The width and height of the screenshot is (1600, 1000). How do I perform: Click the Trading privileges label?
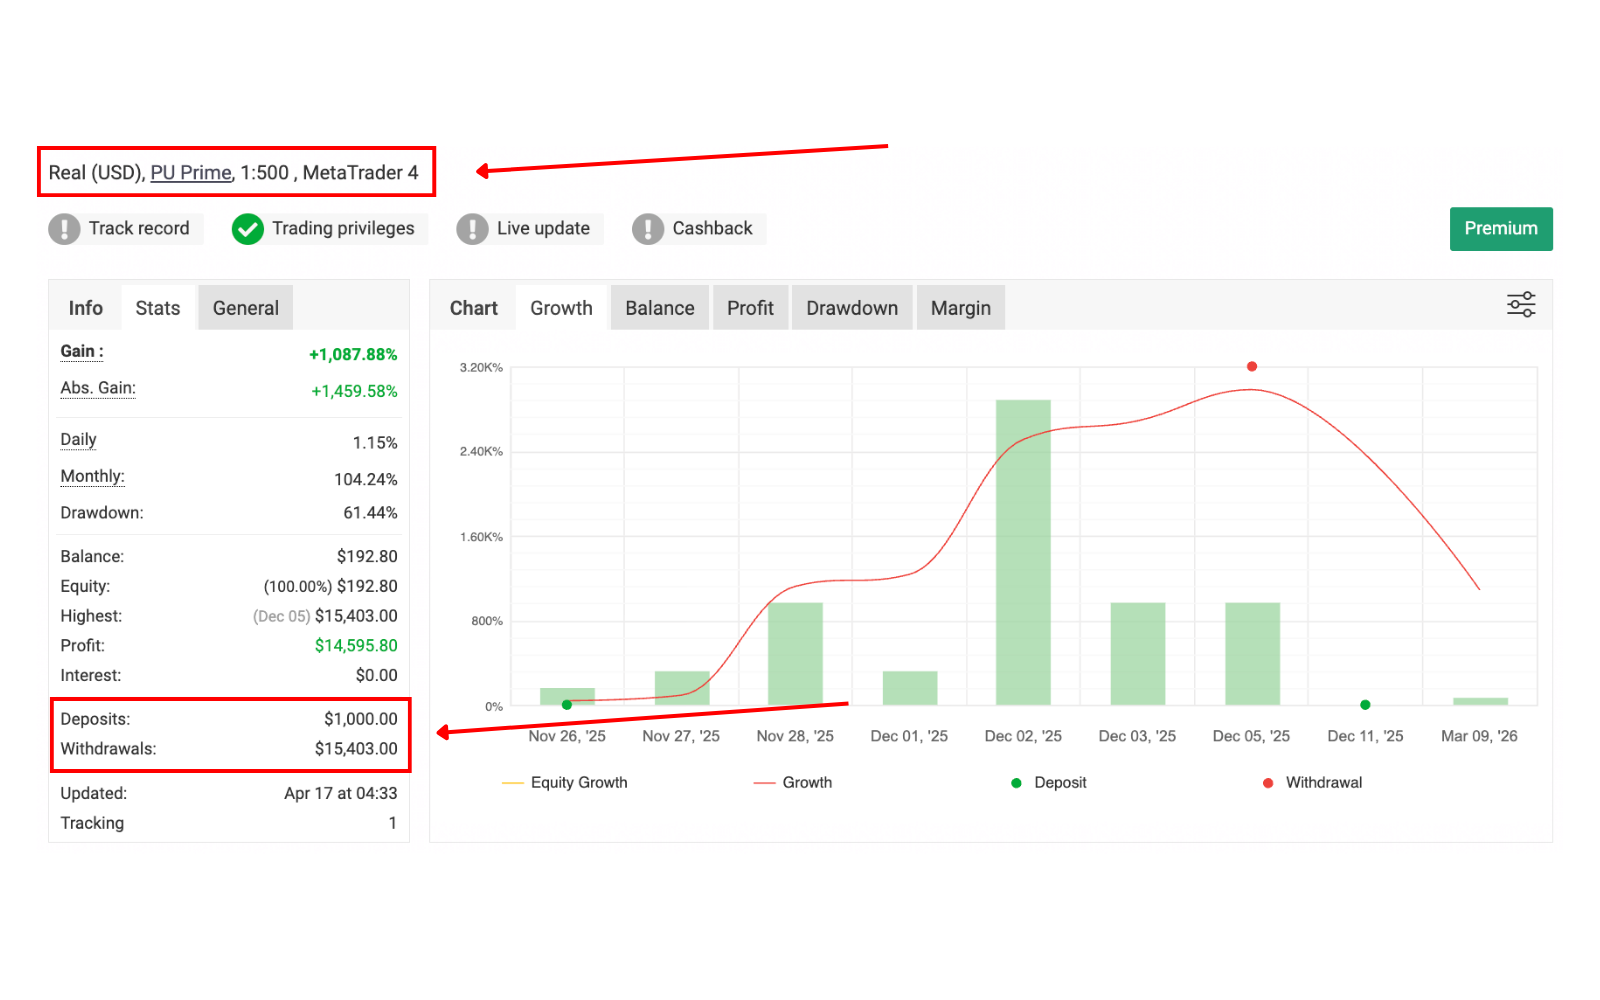343,228
